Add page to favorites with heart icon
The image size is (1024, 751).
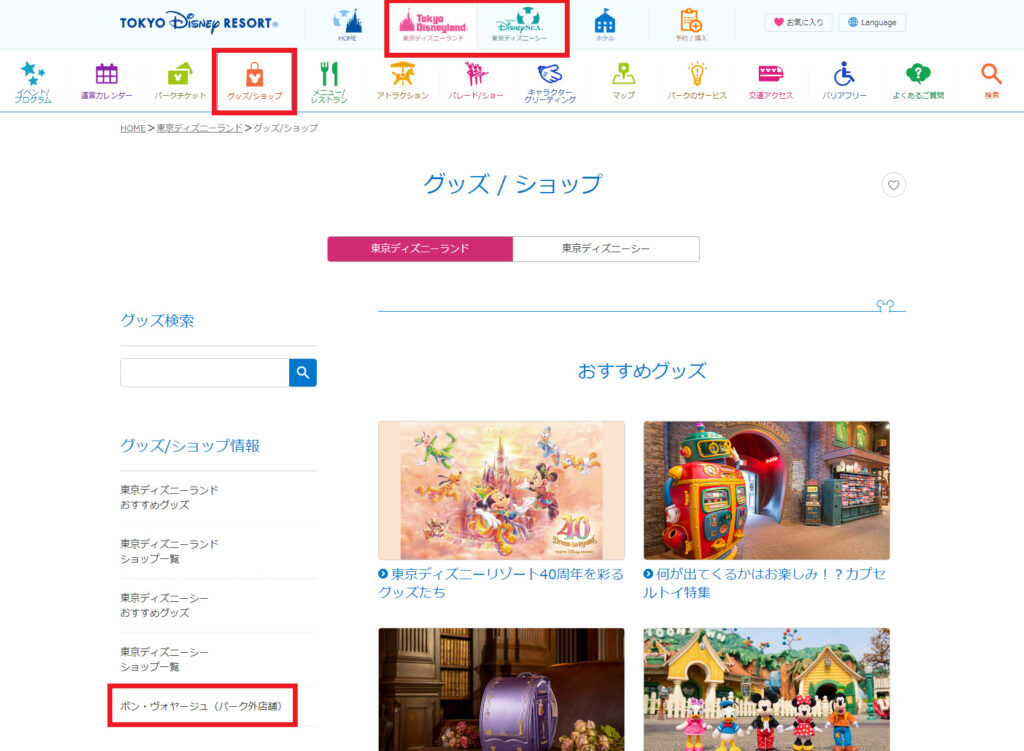[x=893, y=185]
